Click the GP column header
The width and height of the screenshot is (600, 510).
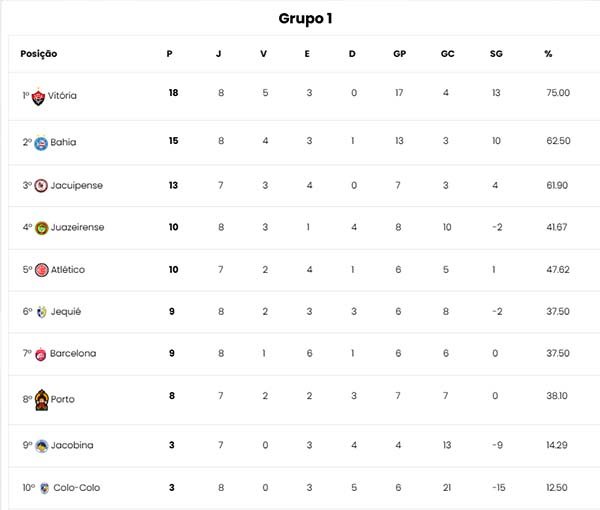tap(399, 54)
